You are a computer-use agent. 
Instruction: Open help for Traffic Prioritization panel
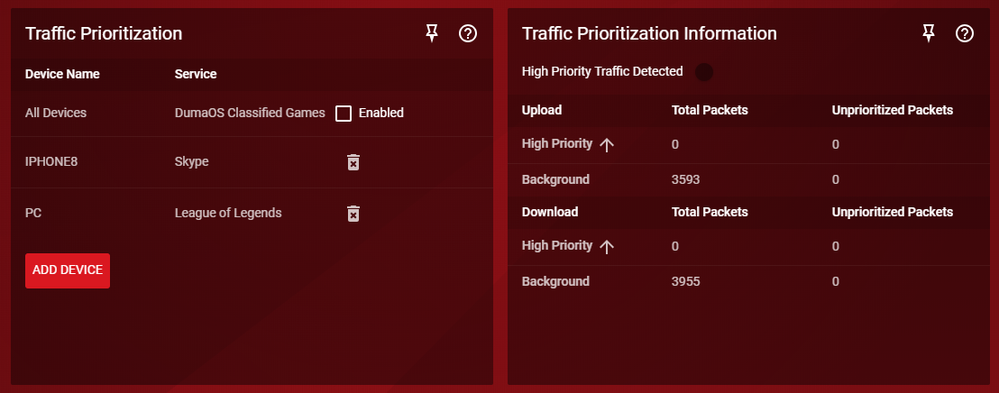[468, 34]
